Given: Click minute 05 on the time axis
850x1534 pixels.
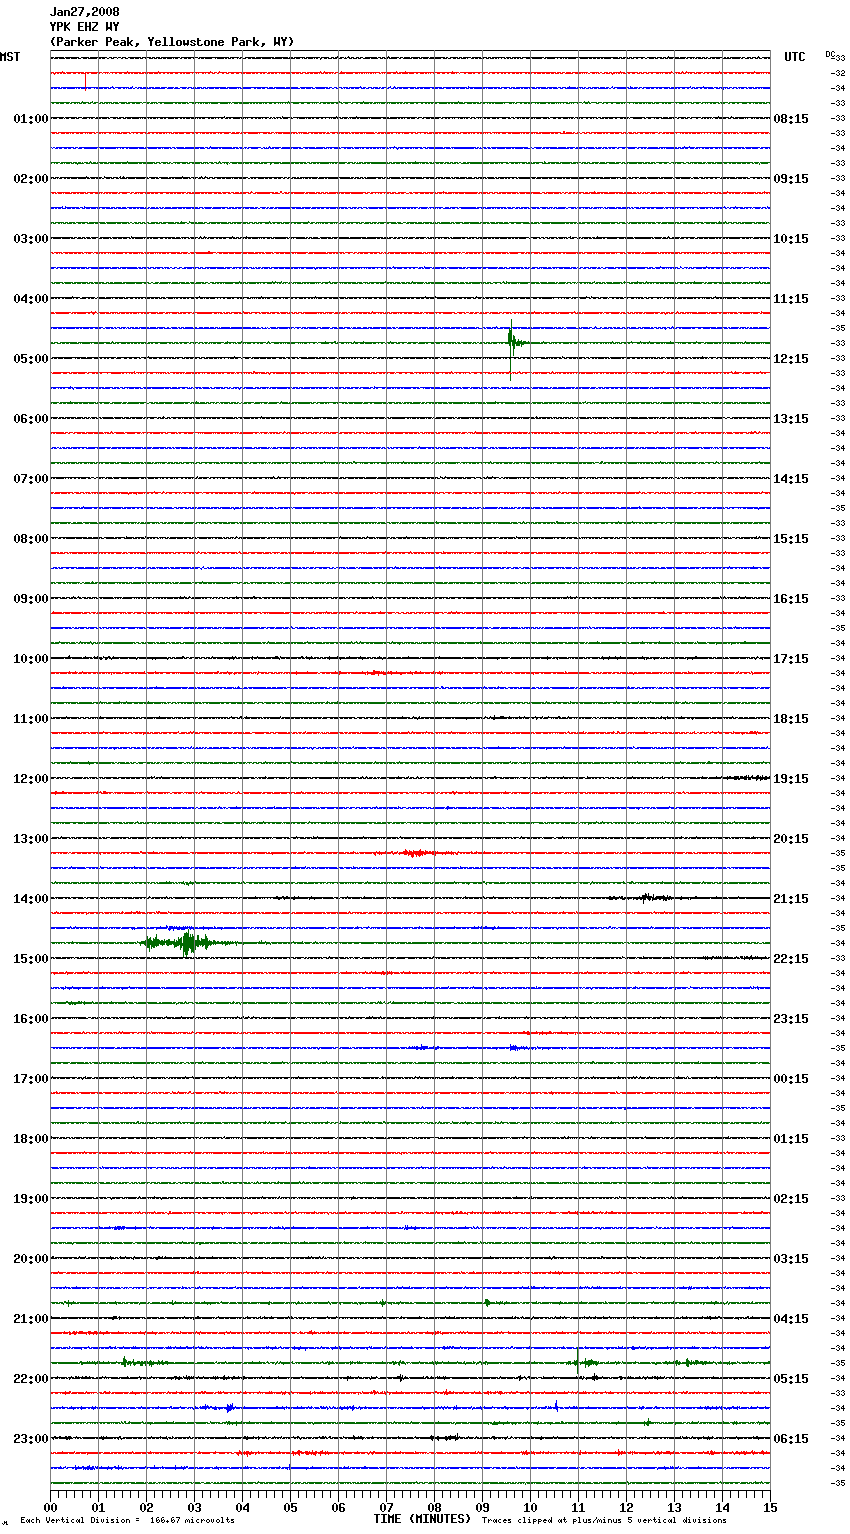Looking at the screenshot, I should click(291, 1507).
